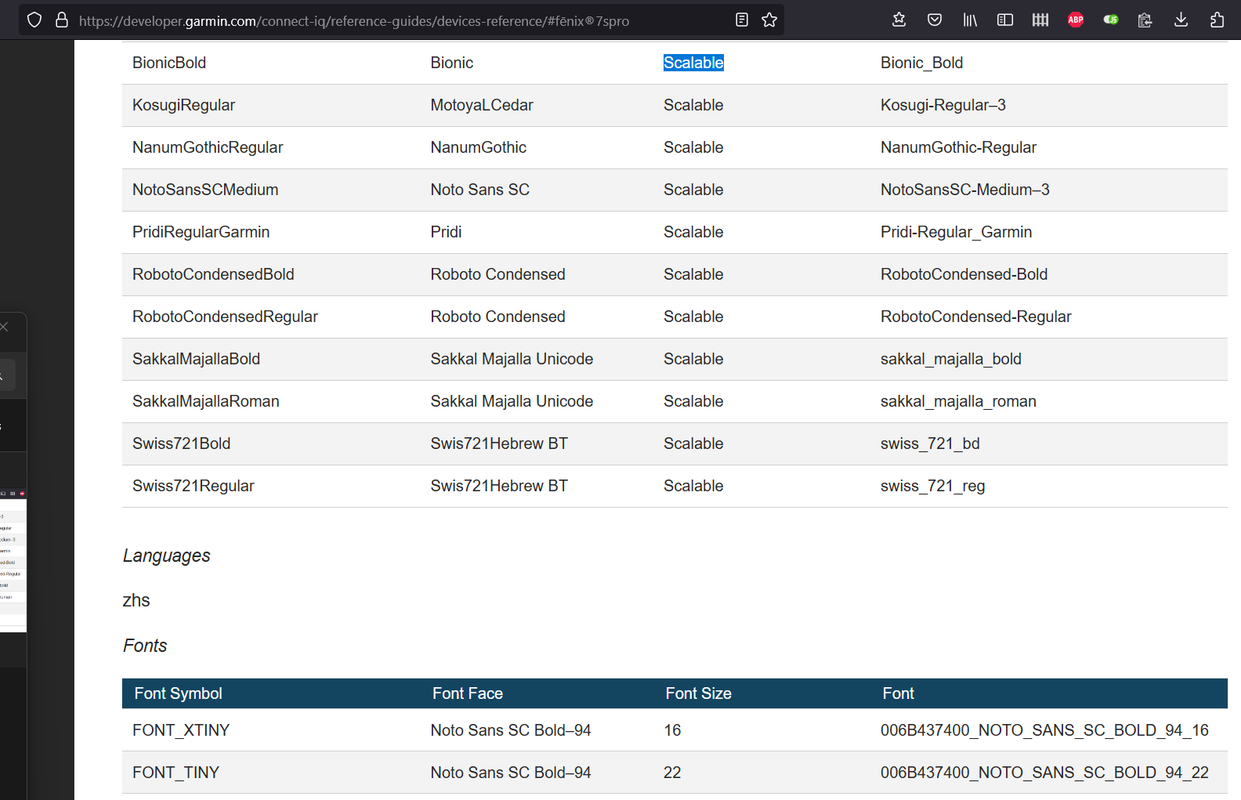
Task: Click font size 16 cell
Action: click(673, 730)
